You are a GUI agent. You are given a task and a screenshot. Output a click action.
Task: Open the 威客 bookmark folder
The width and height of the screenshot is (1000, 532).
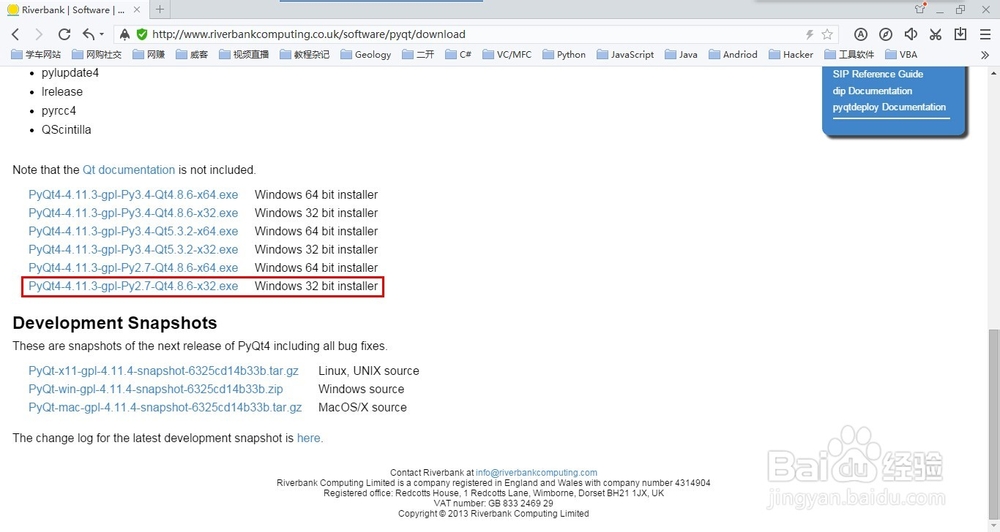[192, 55]
